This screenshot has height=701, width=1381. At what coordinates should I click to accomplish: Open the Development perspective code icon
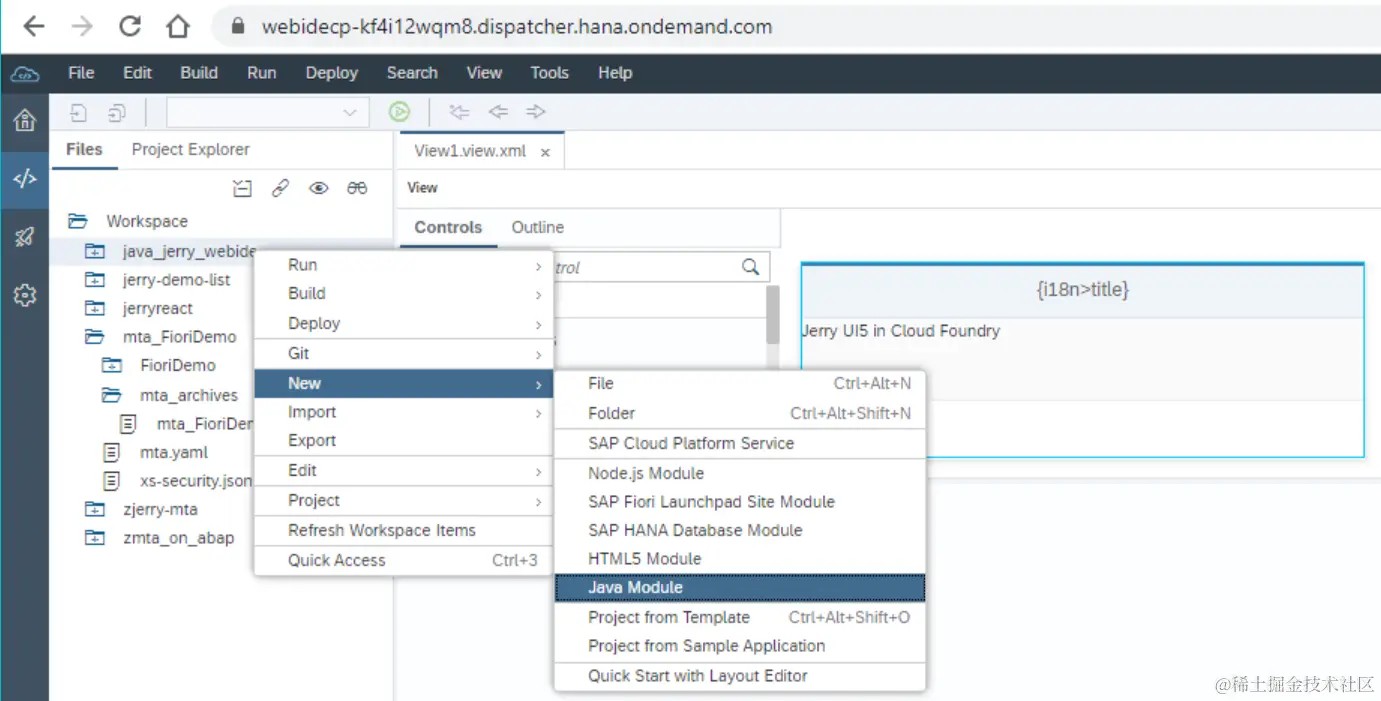coord(25,179)
